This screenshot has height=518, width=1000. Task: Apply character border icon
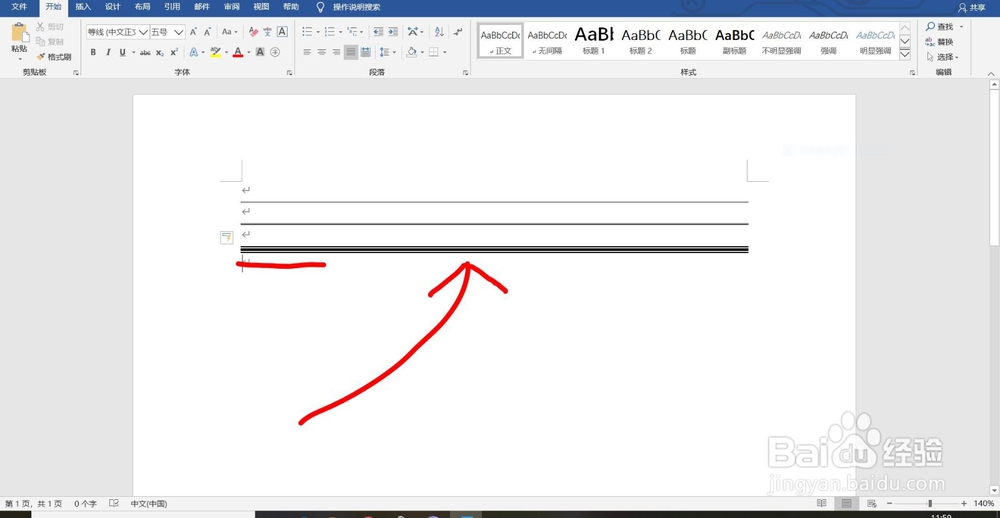tap(282, 32)
